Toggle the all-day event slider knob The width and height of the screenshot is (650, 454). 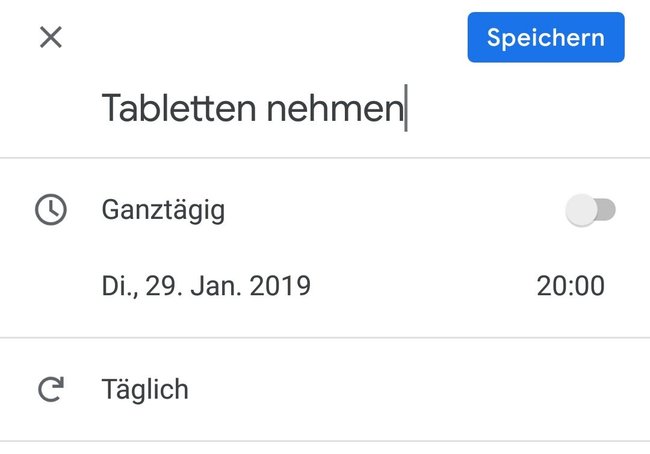pos(582,210)
